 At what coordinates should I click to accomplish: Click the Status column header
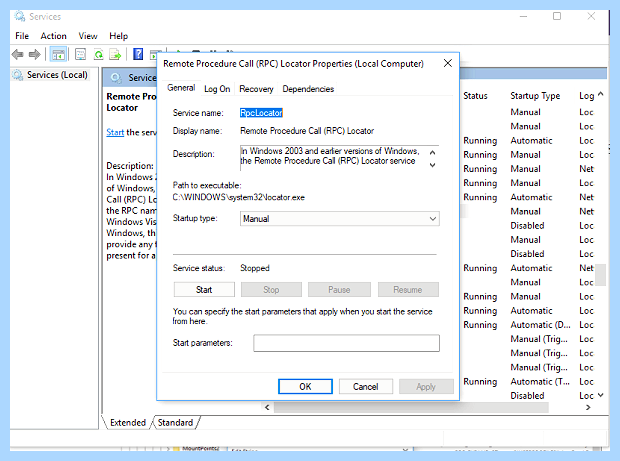[x=475, y=96]
